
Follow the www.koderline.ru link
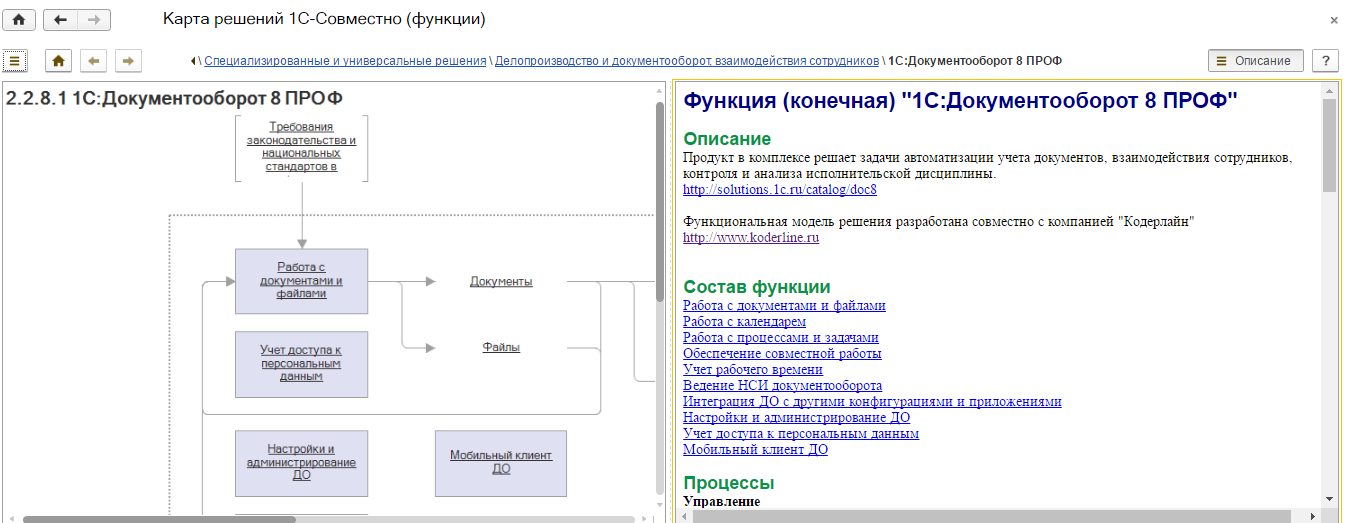point(750,238)
